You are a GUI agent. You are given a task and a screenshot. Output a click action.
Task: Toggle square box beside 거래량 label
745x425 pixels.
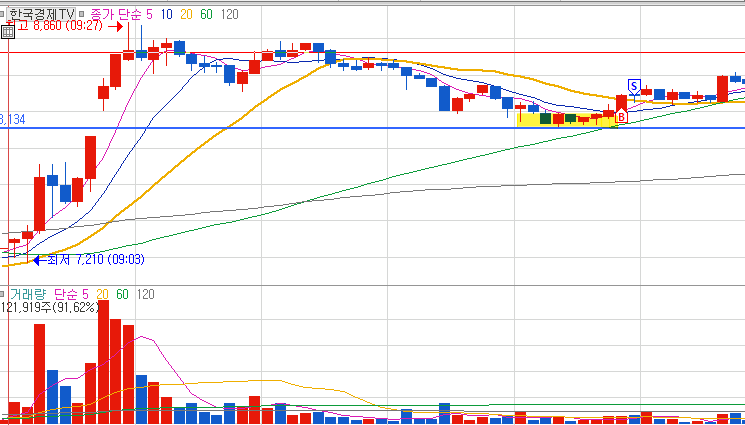point(2,294)
